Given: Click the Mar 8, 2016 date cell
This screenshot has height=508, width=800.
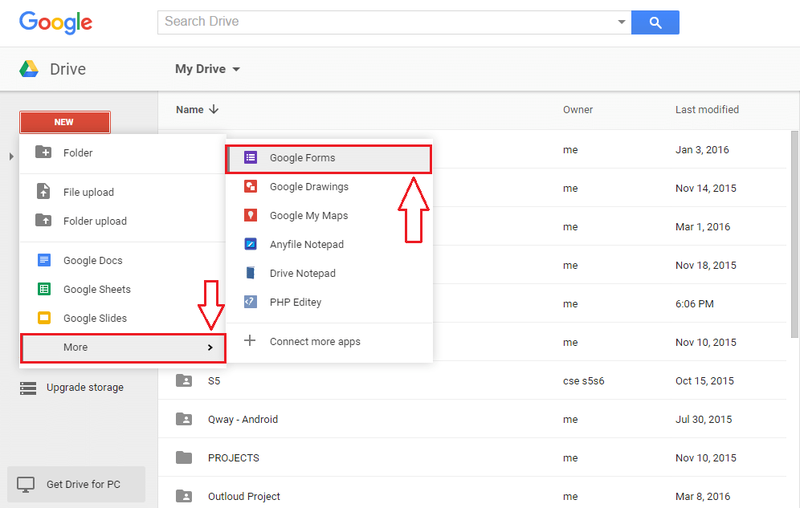Looking at the screenshot, I should coord(703,496).
